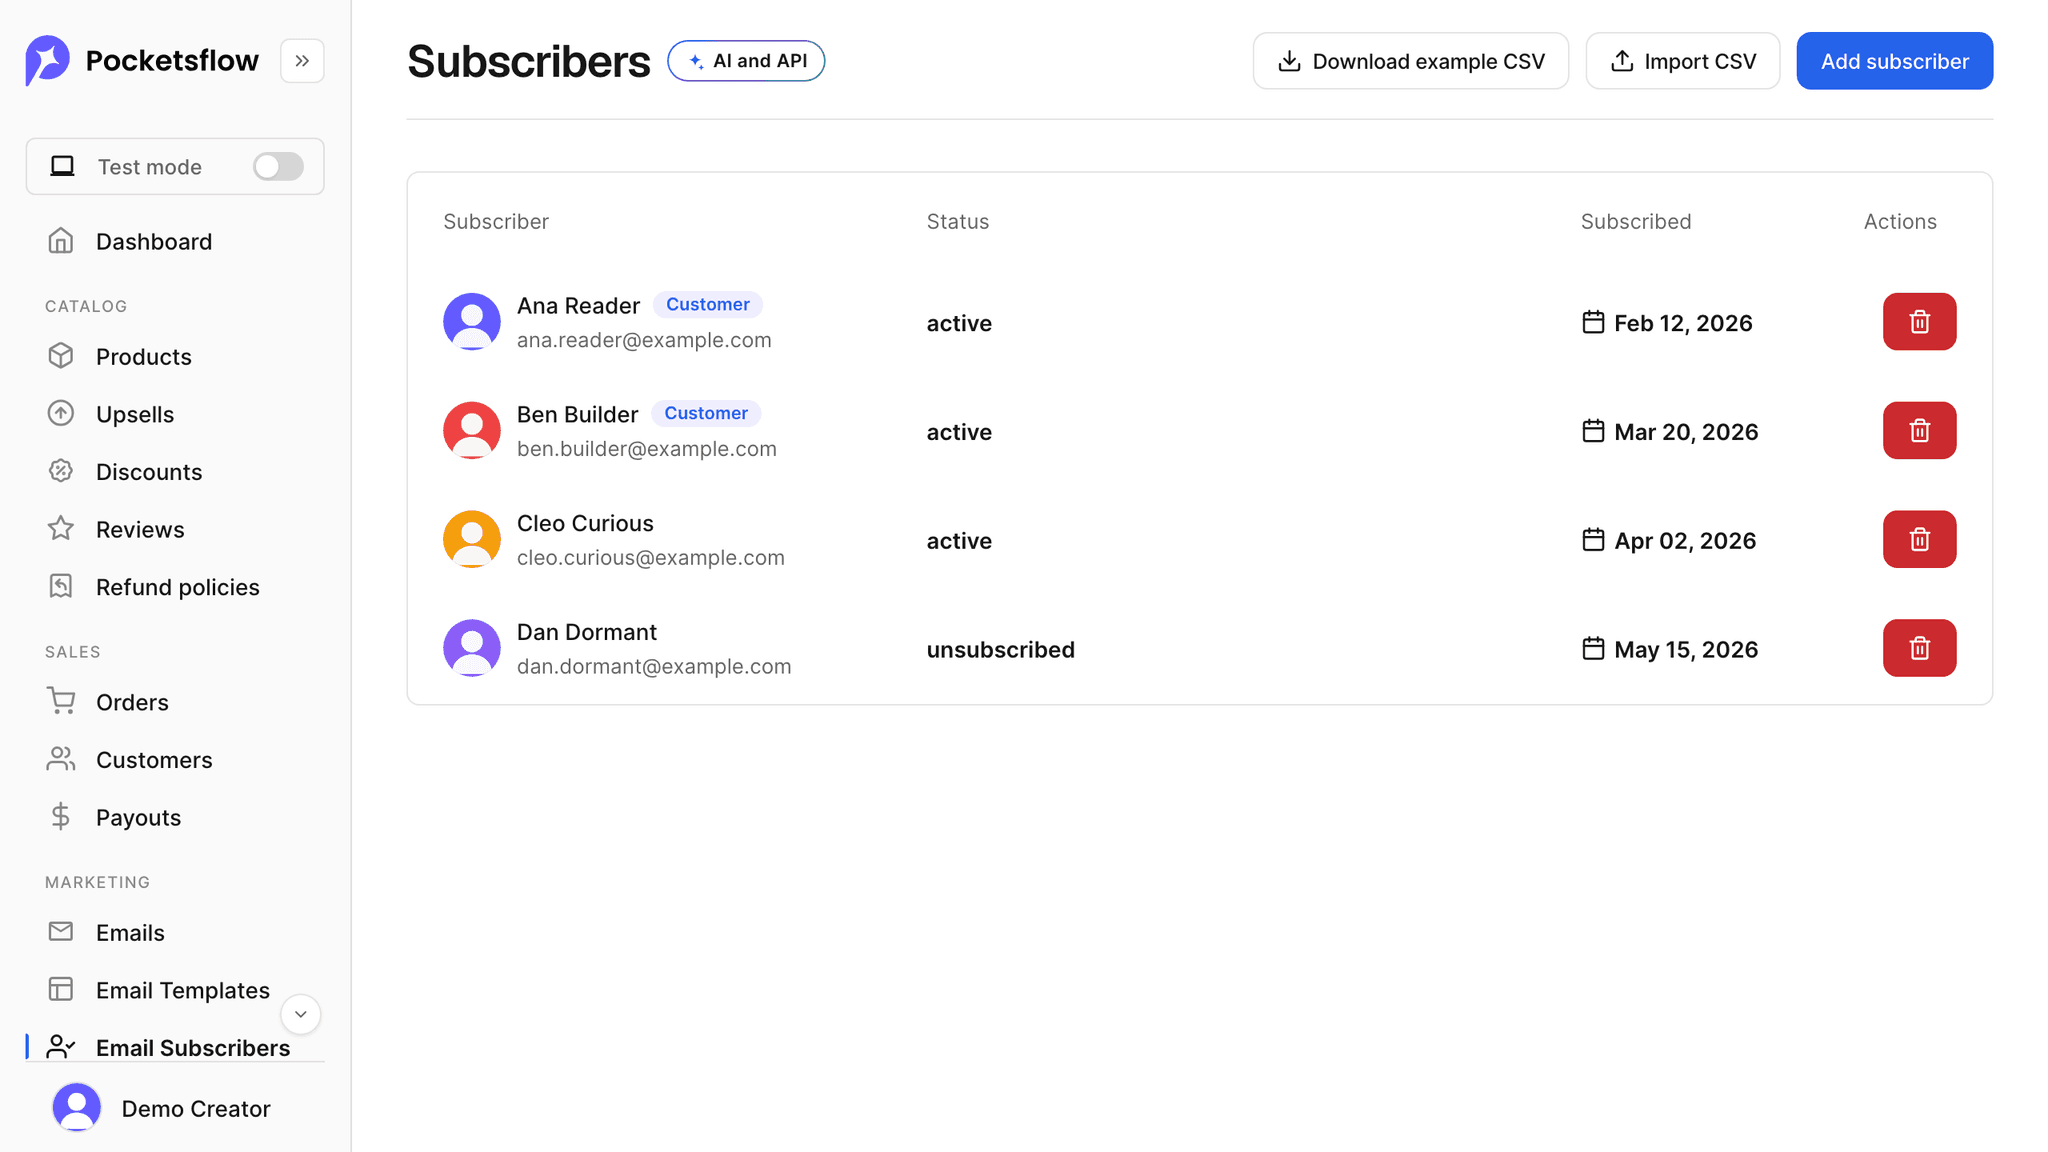Click email cleo.curious@example.com
The image size is (2048, 1152).
click(651, 558)
